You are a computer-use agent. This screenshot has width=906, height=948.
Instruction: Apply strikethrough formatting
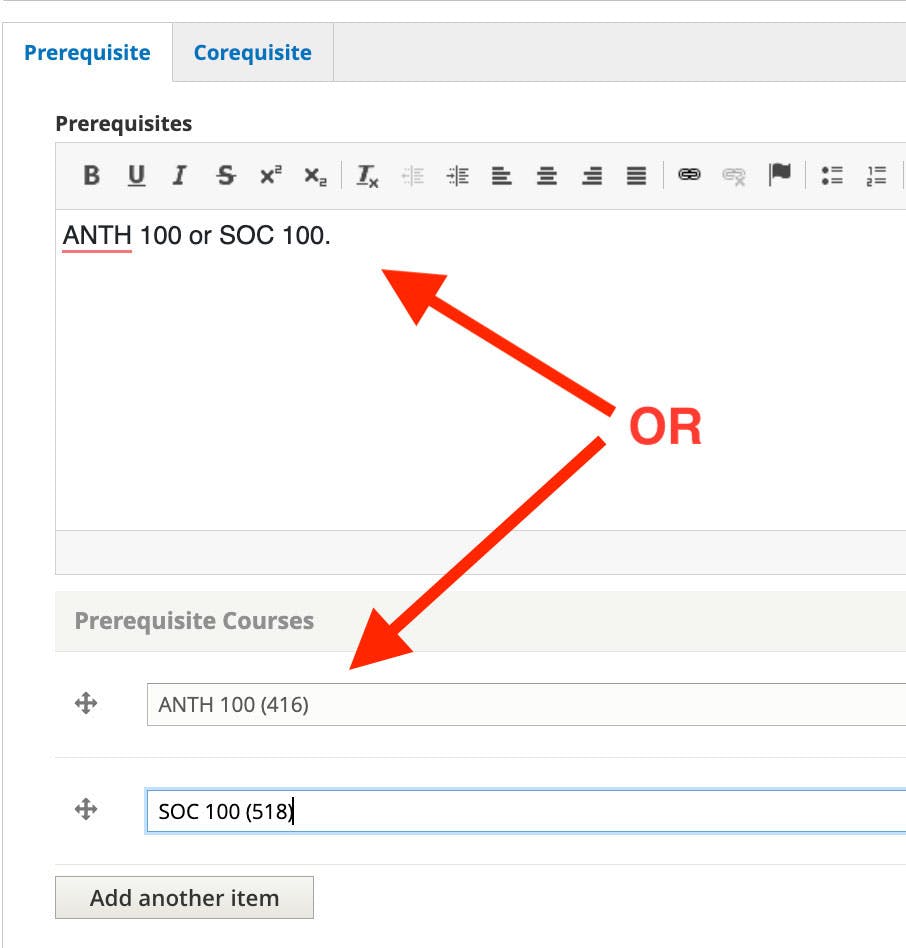(x=226, y=176)
